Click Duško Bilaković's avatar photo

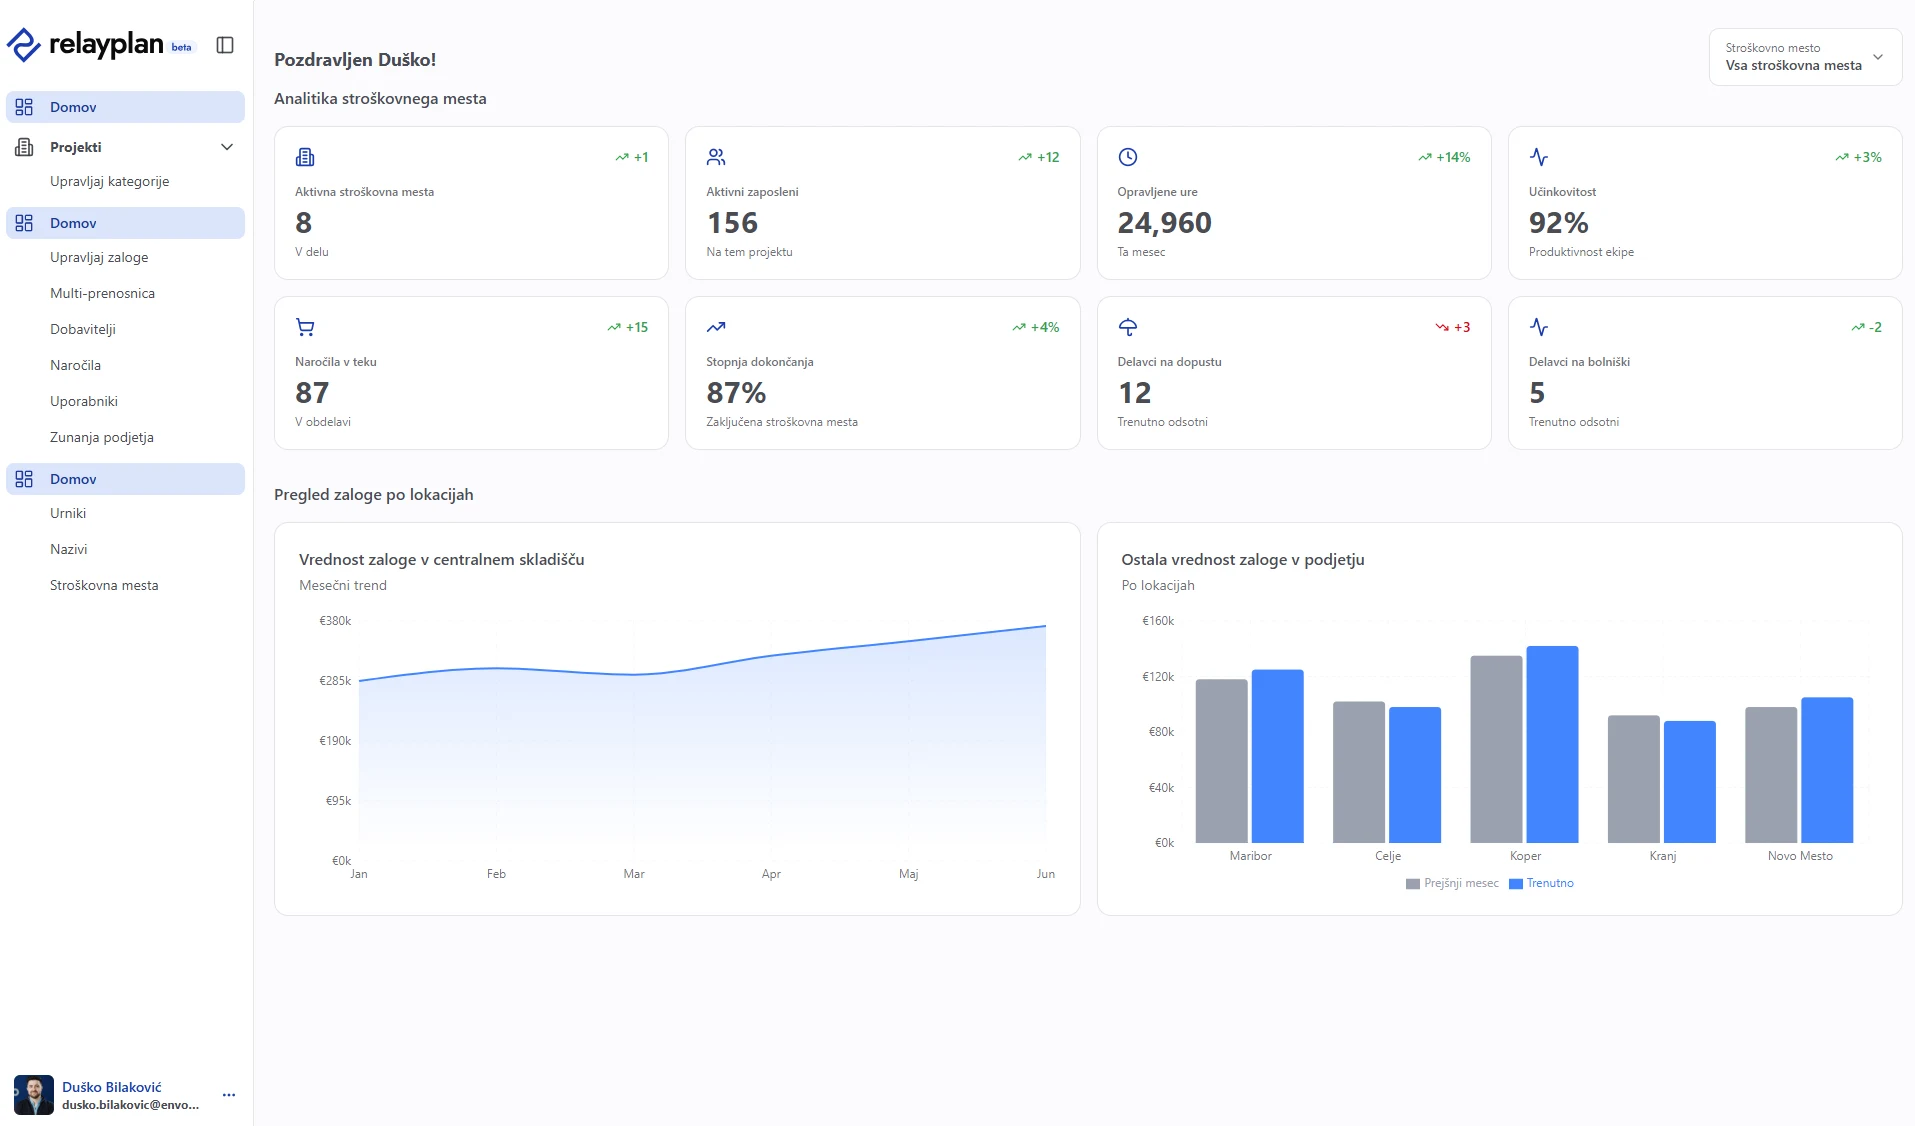34,1095
